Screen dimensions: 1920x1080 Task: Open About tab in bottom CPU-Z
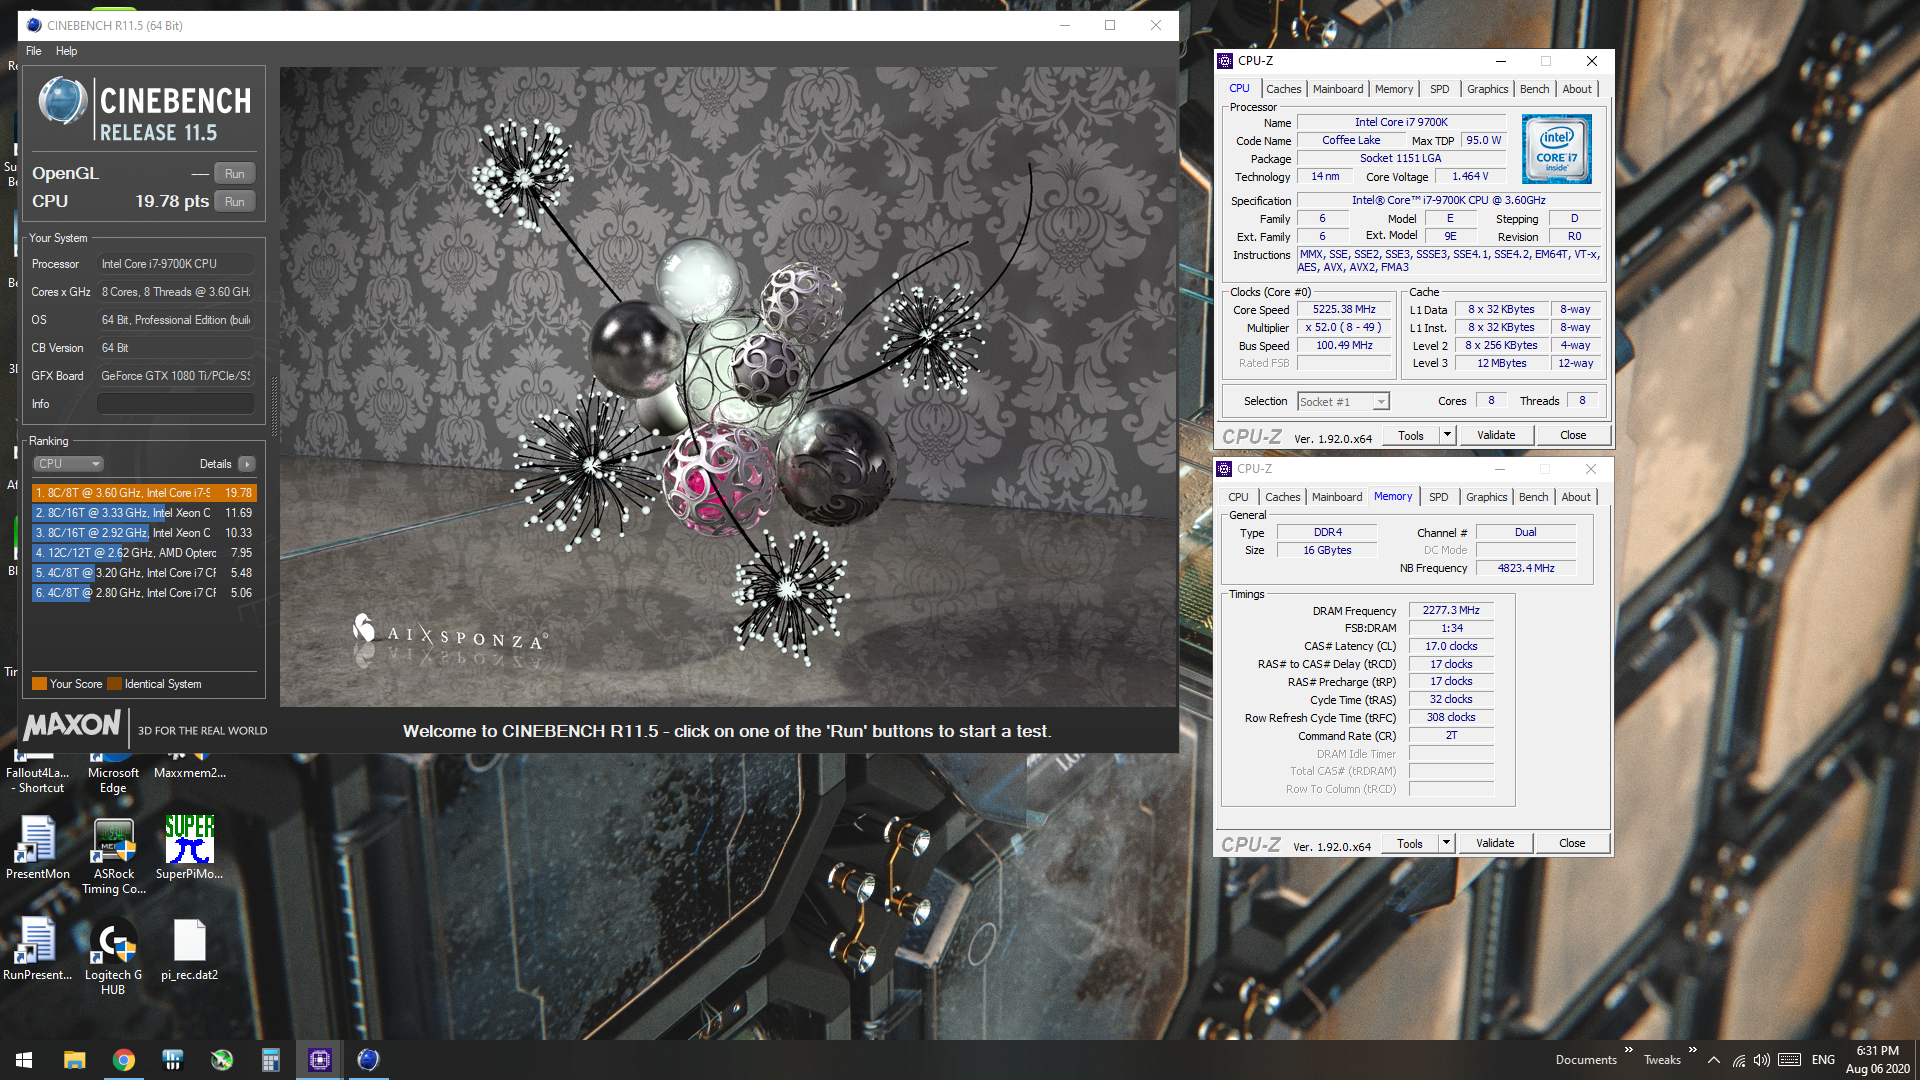click(1576, 497)
